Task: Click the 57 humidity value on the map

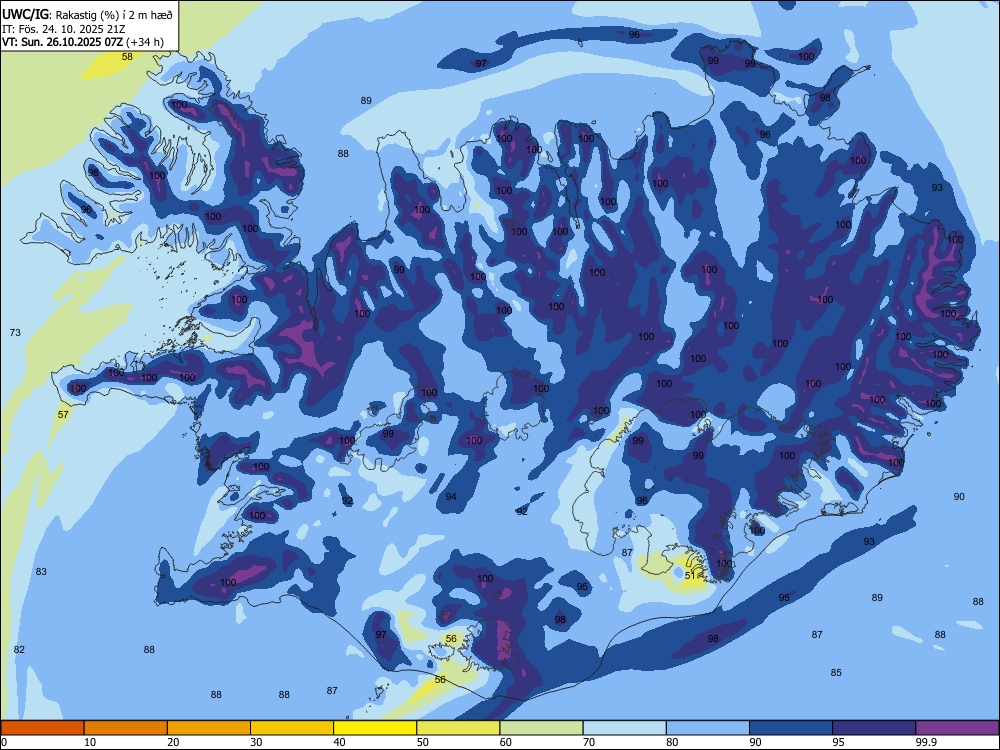Action: [x=63, y=415]
